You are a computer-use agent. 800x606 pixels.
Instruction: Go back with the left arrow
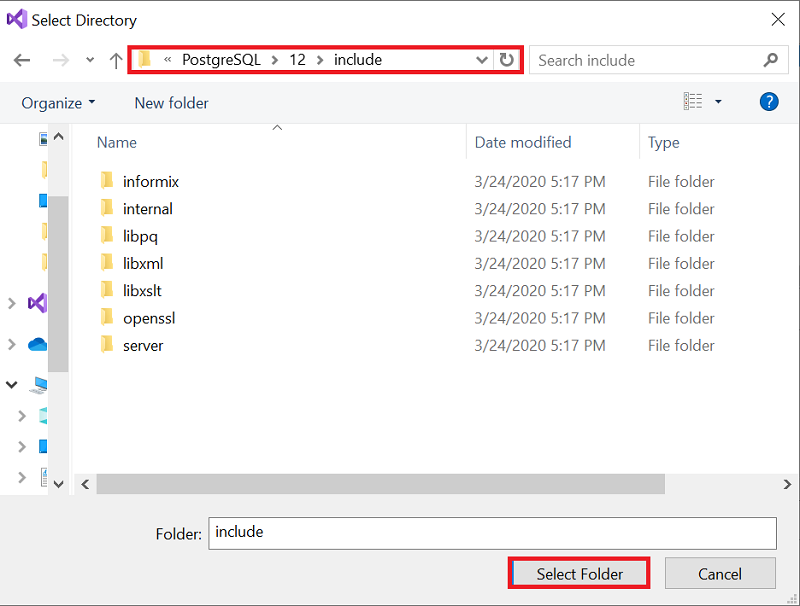tap(22, 60)
